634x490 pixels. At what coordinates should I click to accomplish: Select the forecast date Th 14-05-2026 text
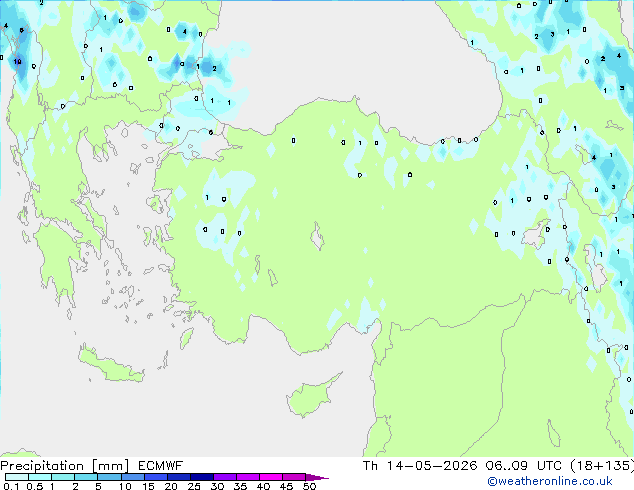tap(420, 466)
